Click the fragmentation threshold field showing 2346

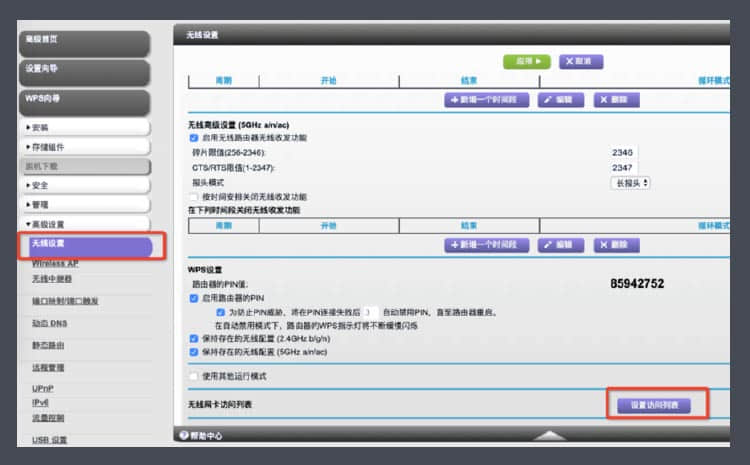tap(623, 153)
